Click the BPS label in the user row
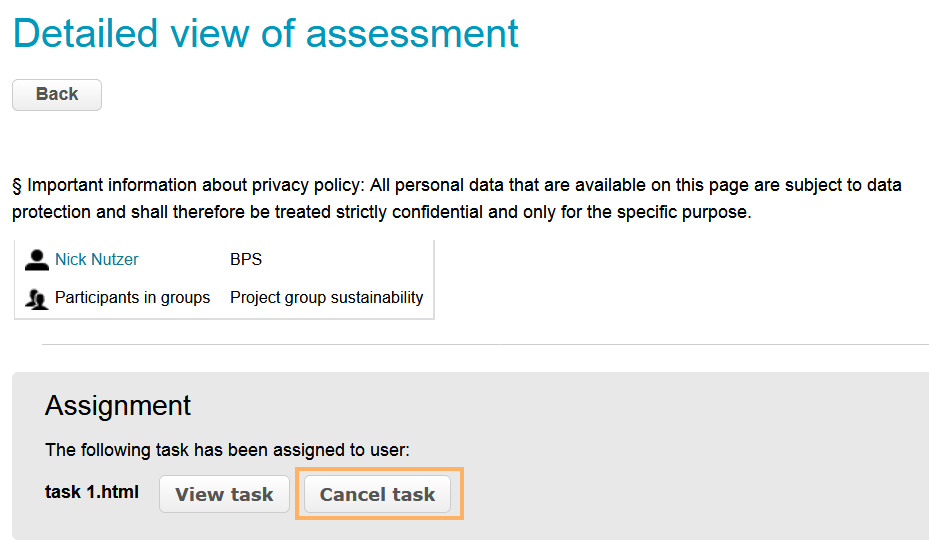This screenshot has width=929, height=550. (x=246, y=260)
